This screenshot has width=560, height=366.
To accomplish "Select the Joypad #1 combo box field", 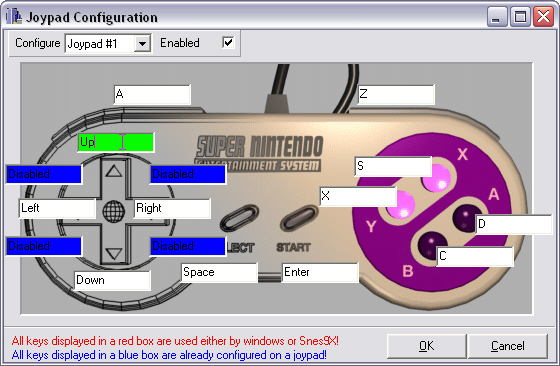I will click(x=108, y=44).
